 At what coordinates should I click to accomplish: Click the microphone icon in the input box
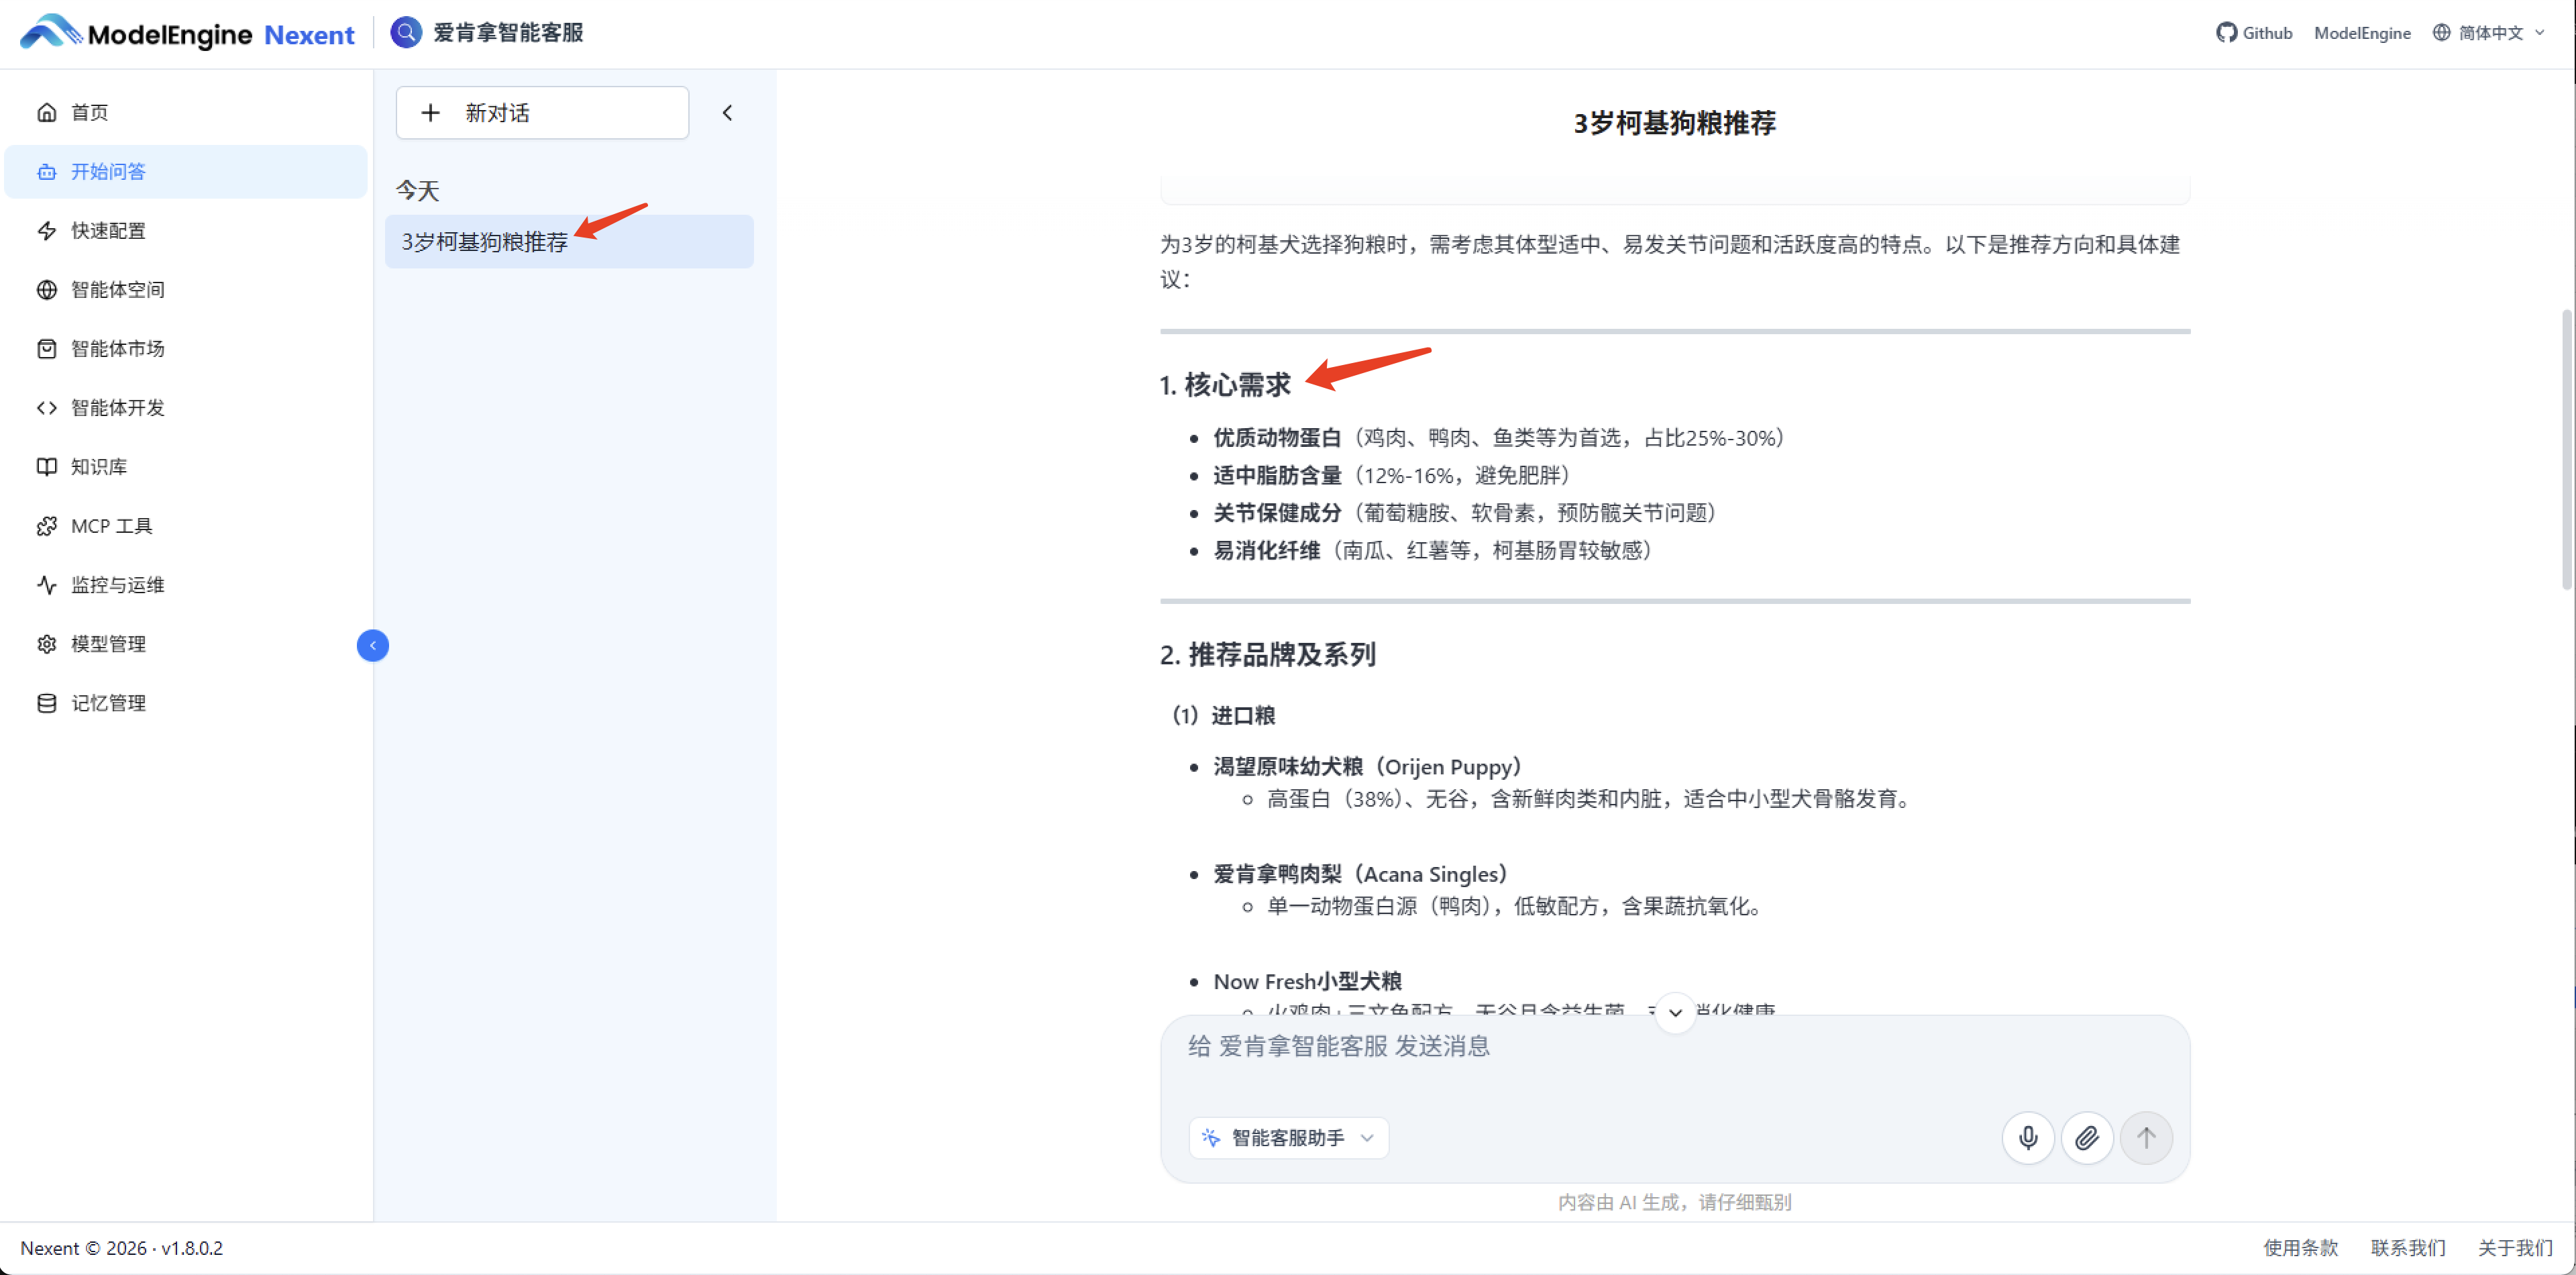click(2028, 1137)
